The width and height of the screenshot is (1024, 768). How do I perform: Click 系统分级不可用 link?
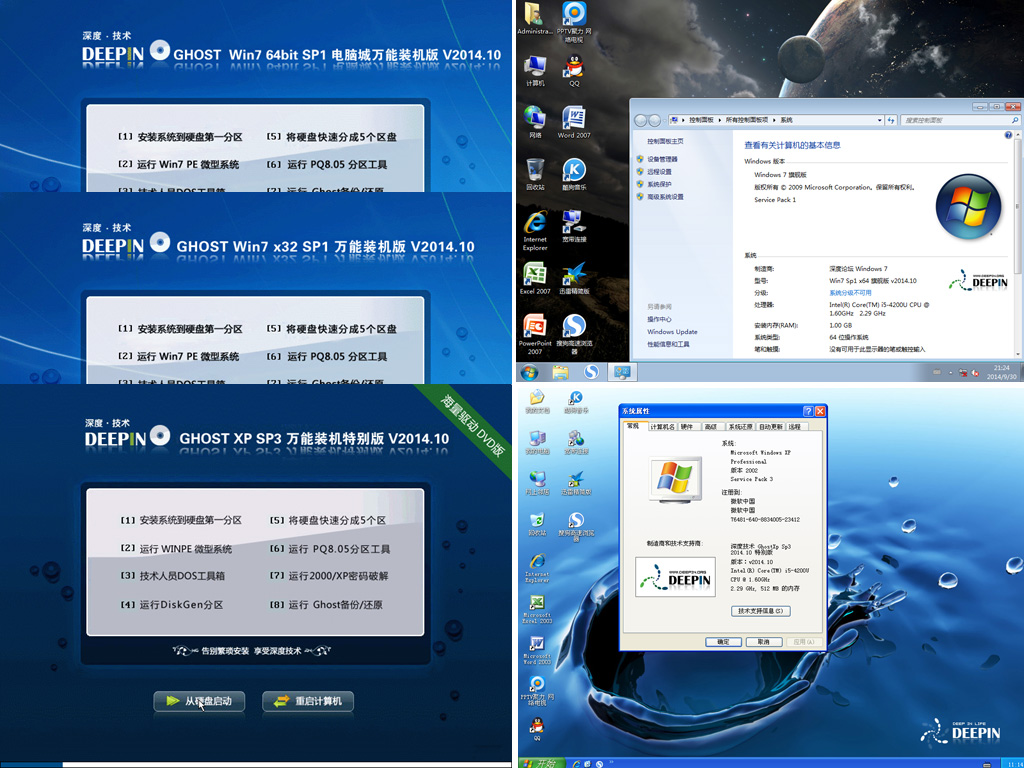tap(850, 293)
